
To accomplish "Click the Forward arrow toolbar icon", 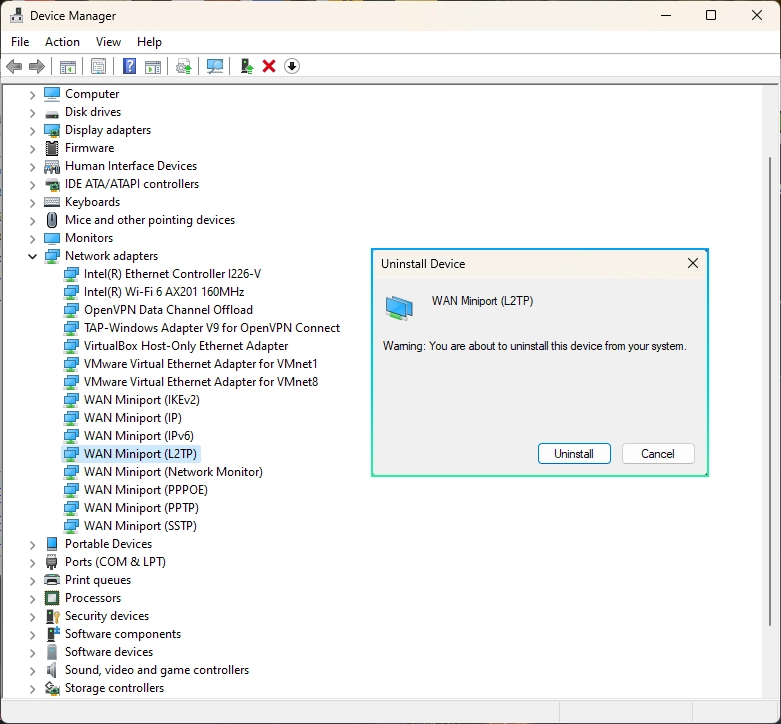I will [x=37, y=66].
